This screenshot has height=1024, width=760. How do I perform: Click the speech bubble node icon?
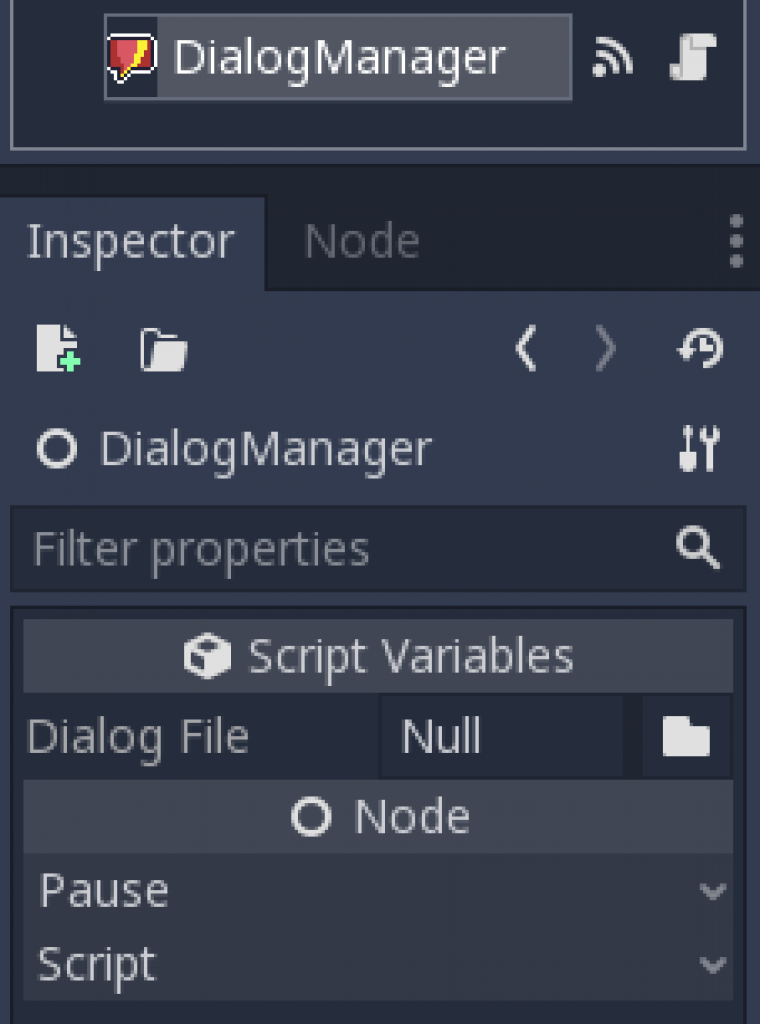tap(131, 57)
